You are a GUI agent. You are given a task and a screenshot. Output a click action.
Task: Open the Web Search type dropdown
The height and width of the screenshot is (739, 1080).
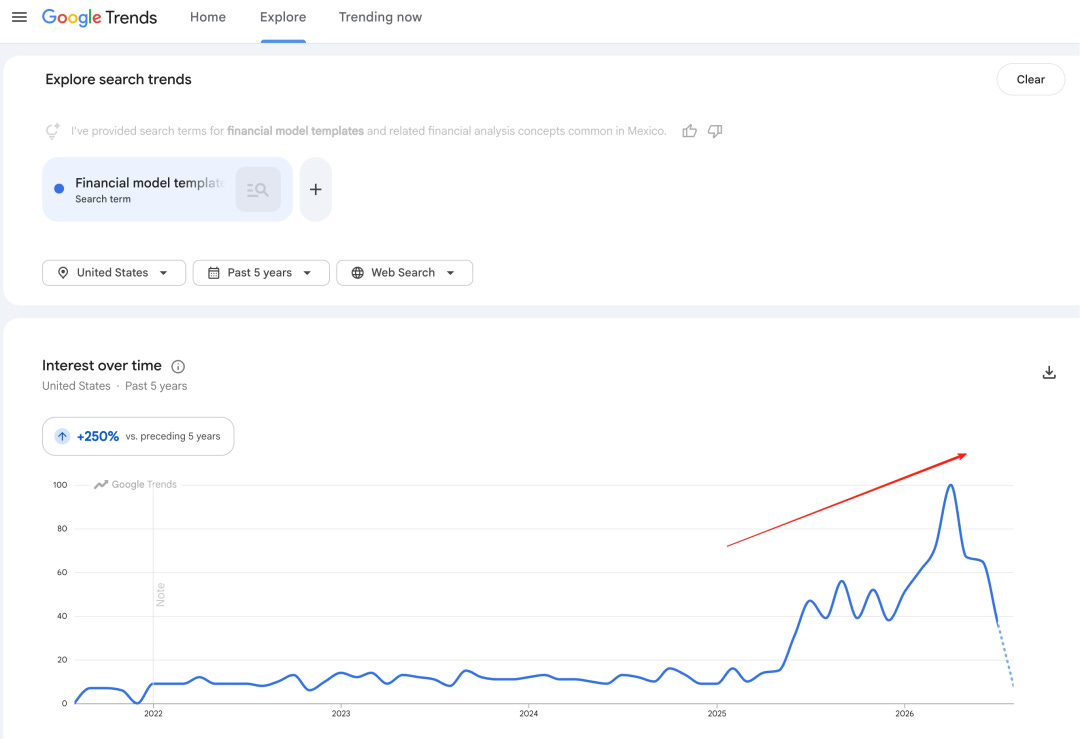[x=404, y=273]
